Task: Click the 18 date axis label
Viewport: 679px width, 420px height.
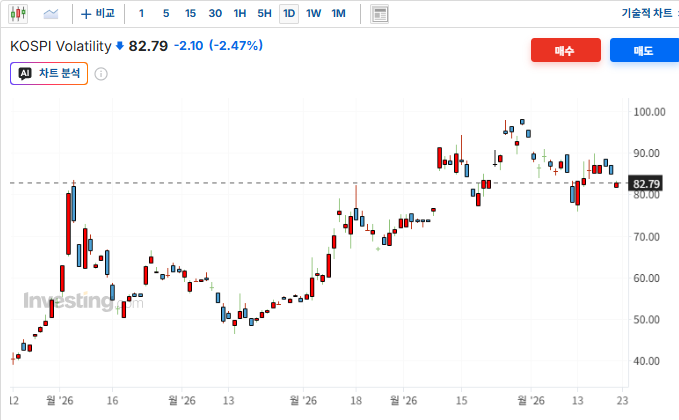Action: point(356,401)
